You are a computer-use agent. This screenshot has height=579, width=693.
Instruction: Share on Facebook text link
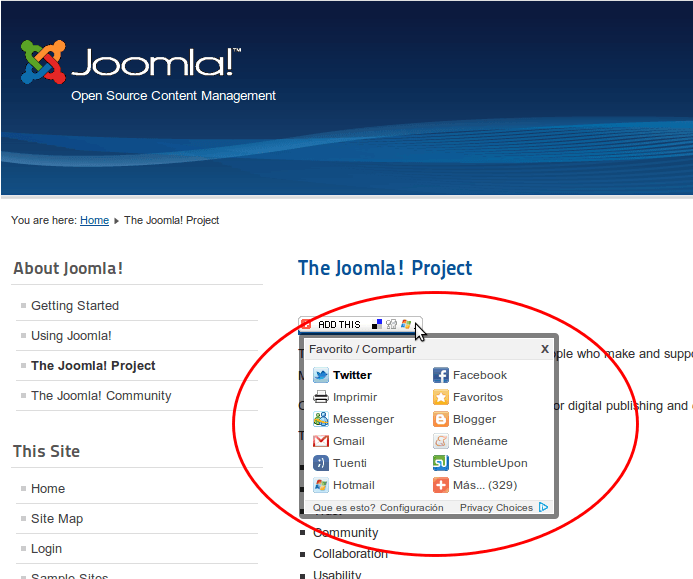tap(480, 375)
